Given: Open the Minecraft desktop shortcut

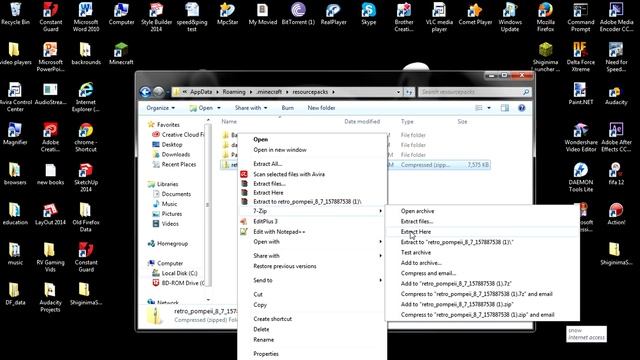Looking at the screenshot, I should coord(121,53).
